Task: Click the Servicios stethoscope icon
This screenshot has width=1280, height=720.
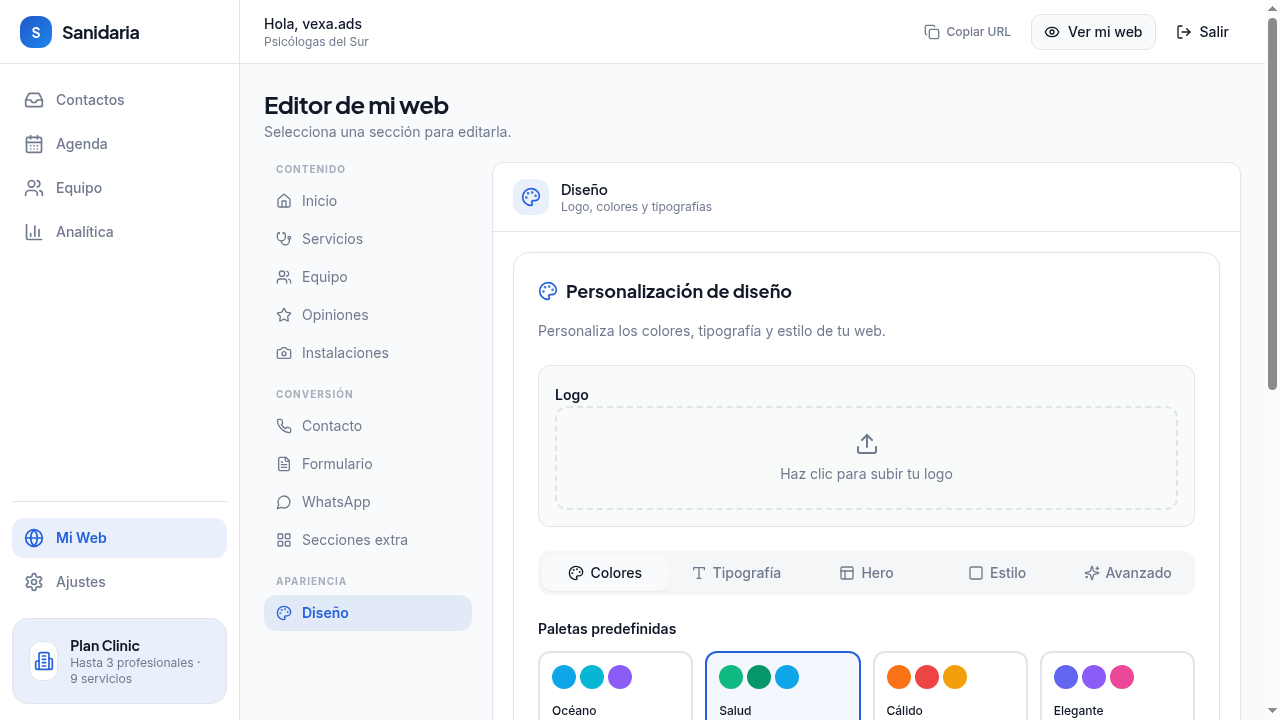Action: (x=284, y=239)
